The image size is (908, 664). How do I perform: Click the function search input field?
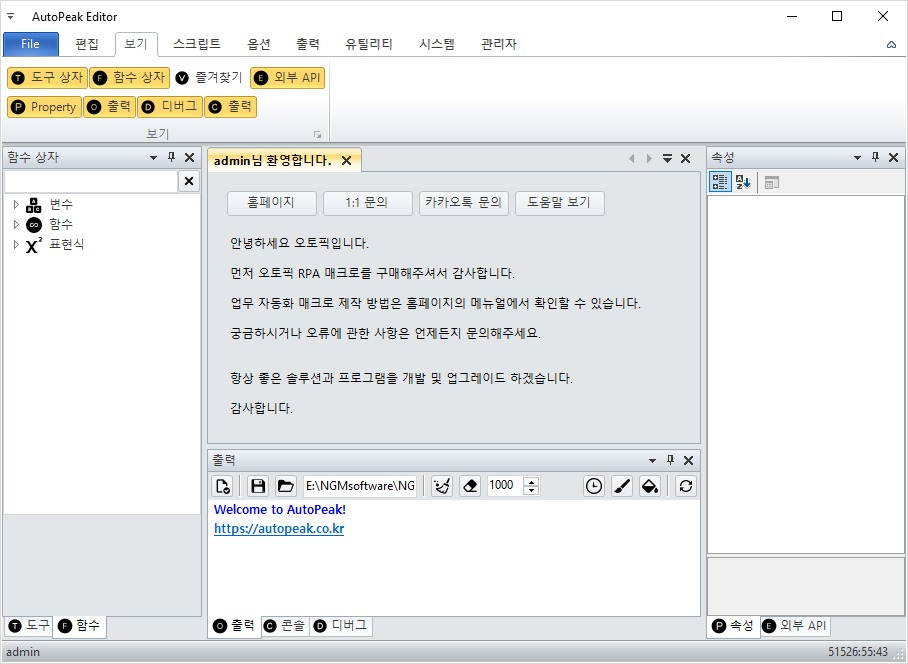pyautogui.click(x=91, y=181)
